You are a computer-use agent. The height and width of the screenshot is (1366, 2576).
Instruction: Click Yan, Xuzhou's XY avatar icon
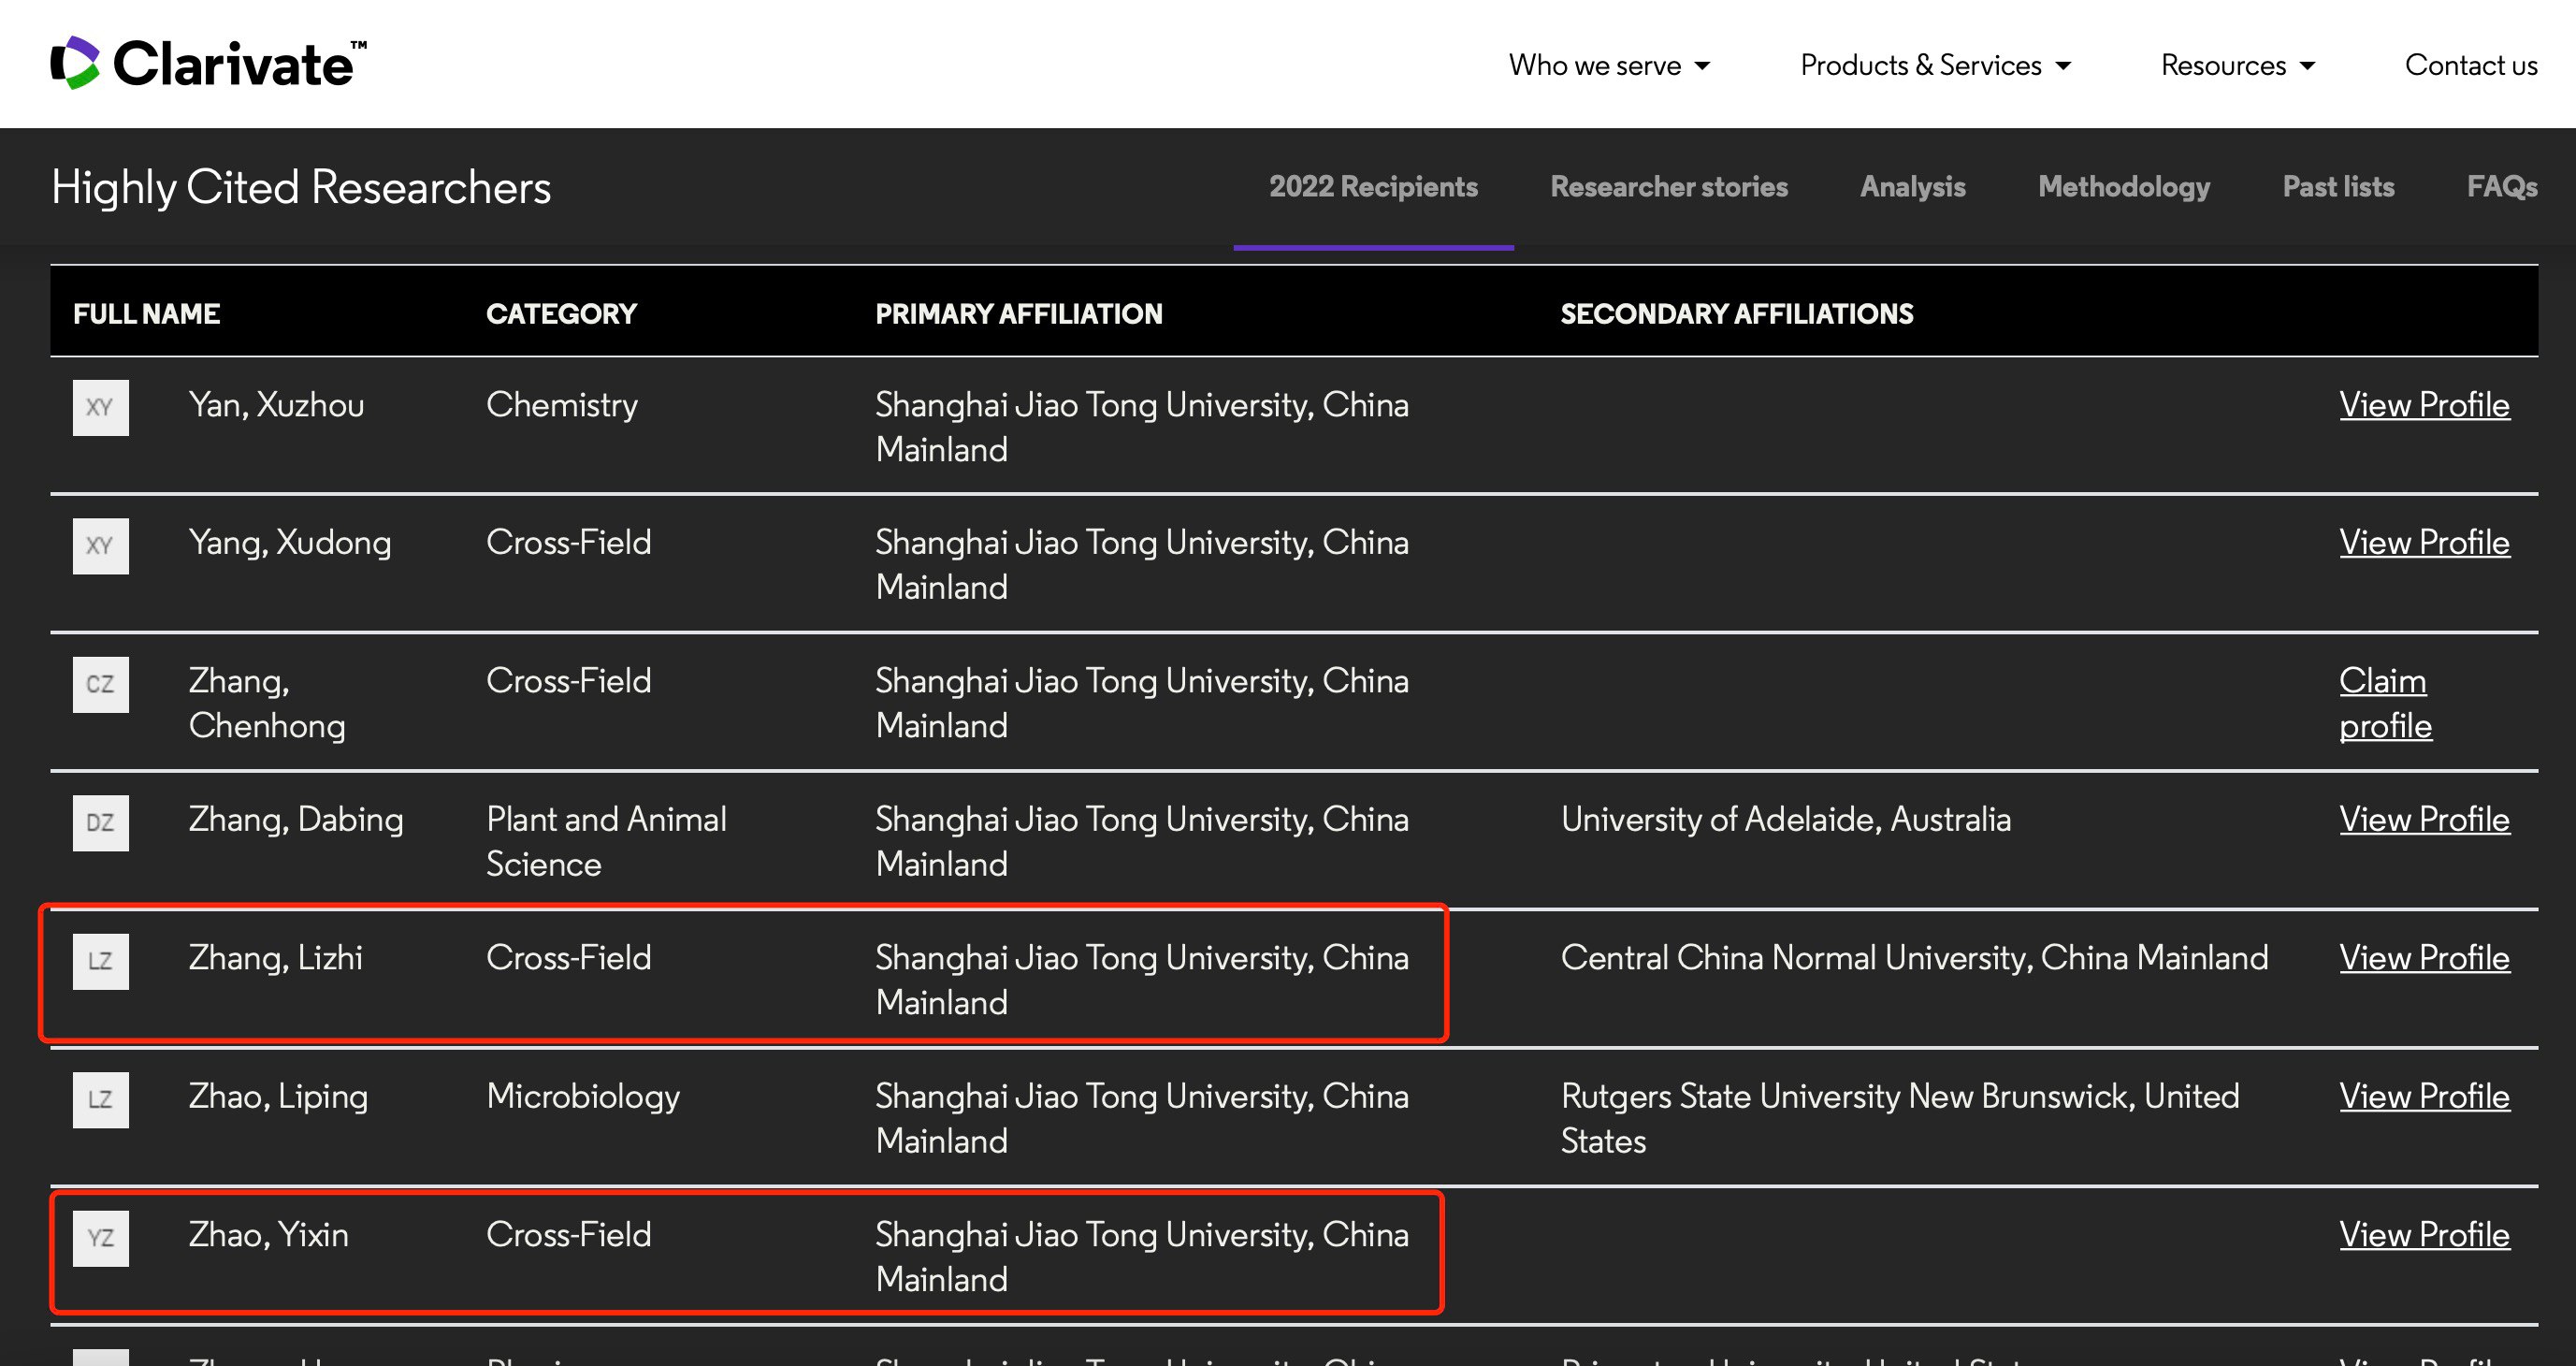pyautogui.click(x=100, y=407)
